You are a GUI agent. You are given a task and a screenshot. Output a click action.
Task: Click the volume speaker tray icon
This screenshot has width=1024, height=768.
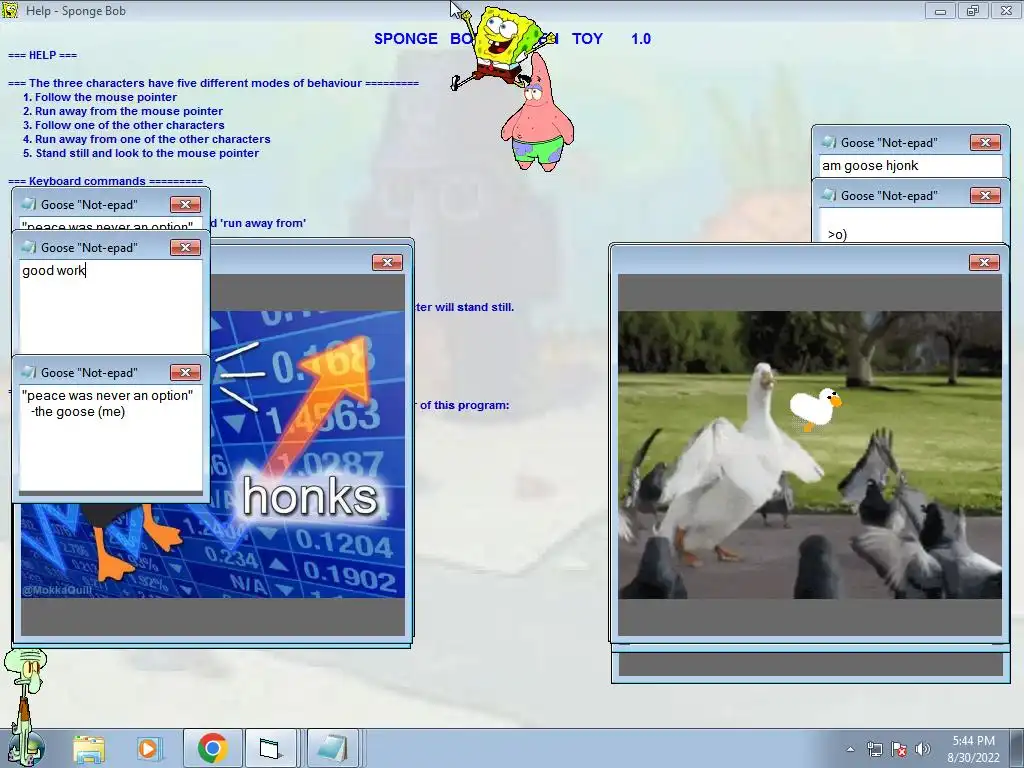[x=923, y=749]
